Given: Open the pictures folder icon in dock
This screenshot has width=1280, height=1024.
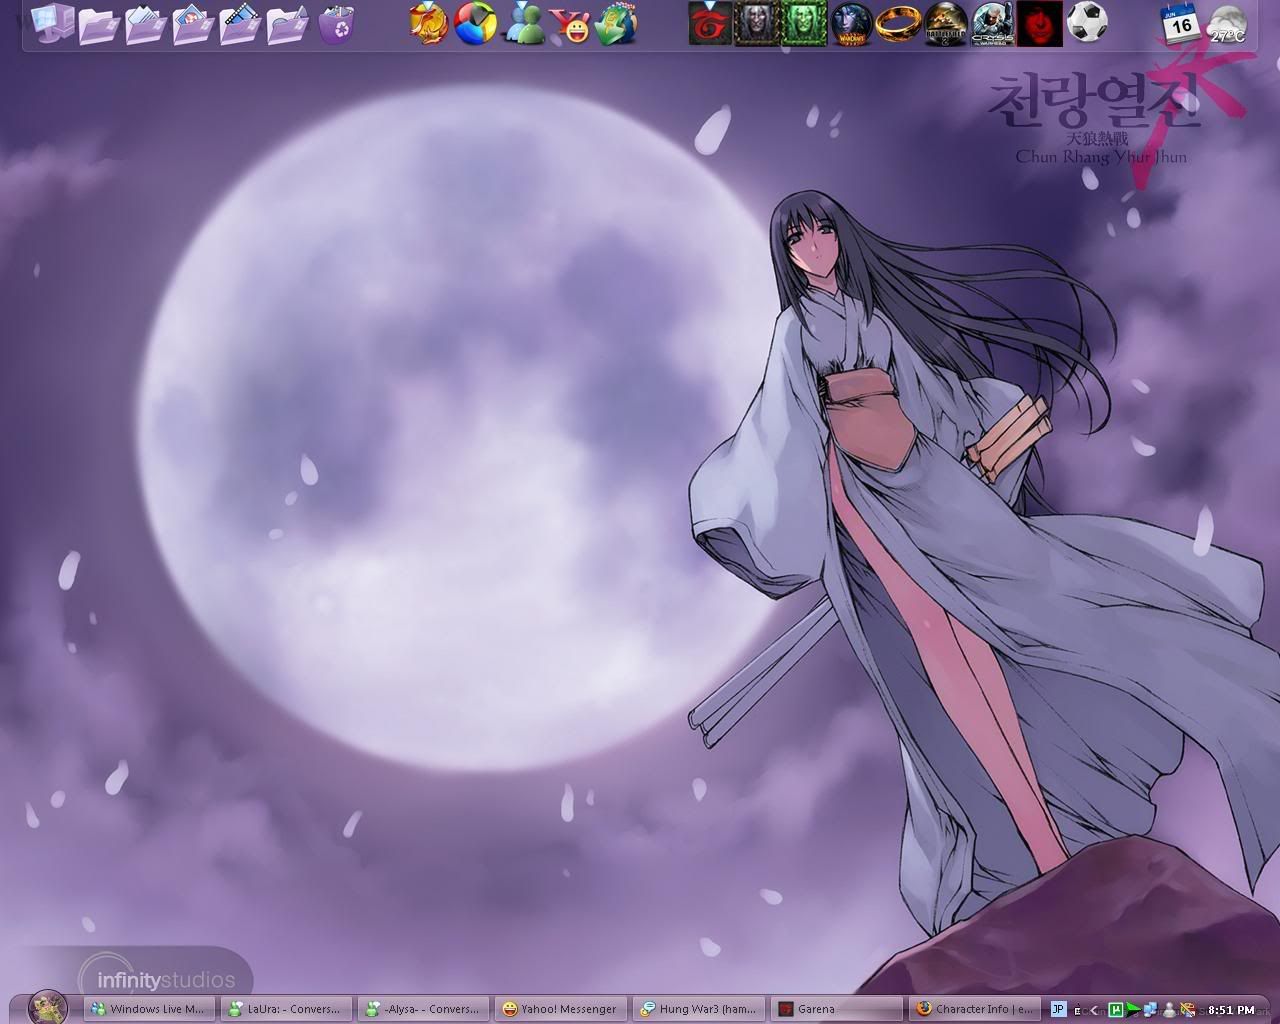Looking at the screenshot, I should (193, 24).
